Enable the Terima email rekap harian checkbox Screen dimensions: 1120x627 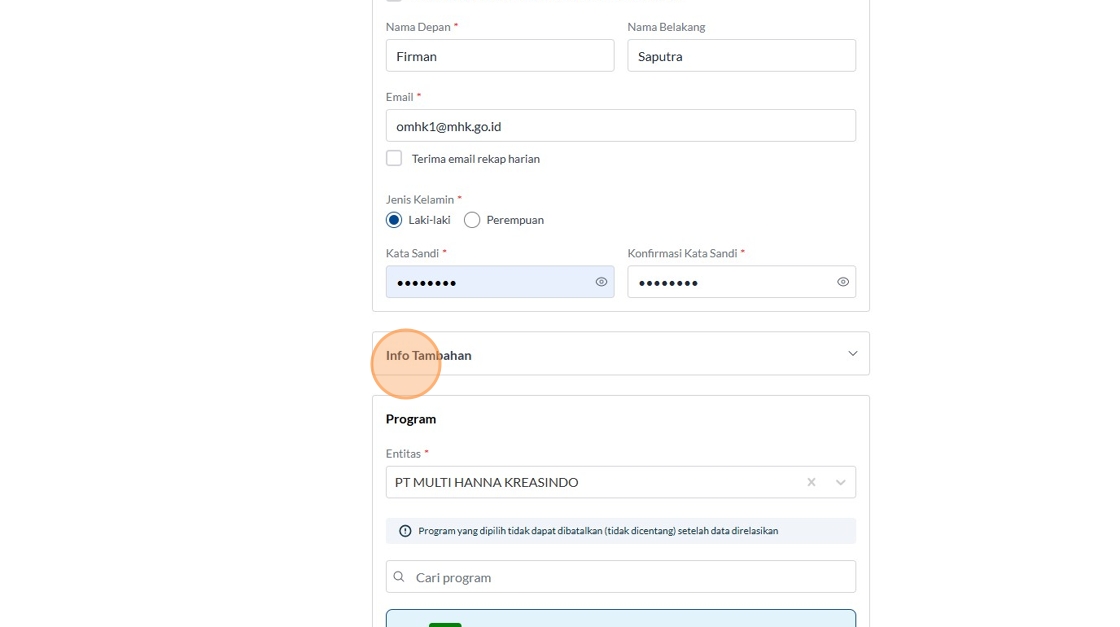point(394,158)
